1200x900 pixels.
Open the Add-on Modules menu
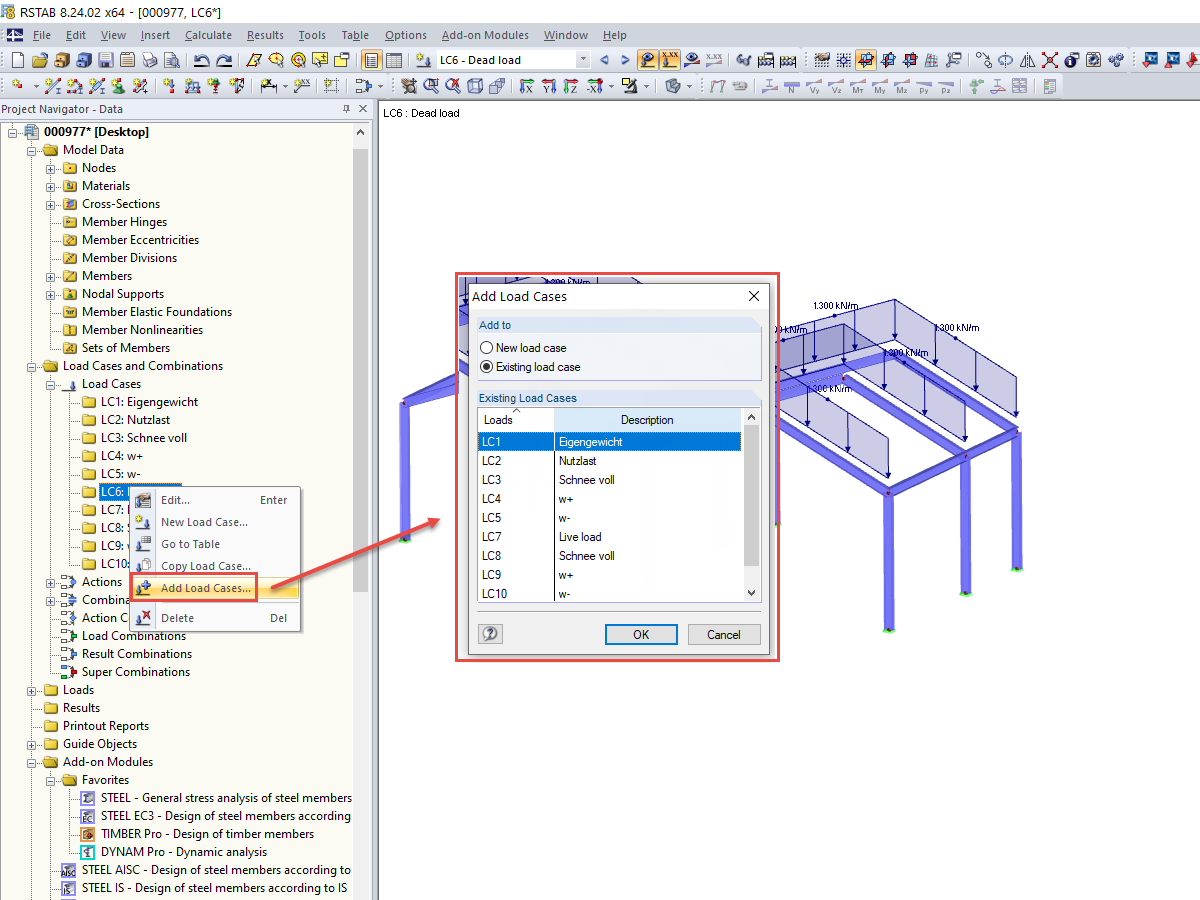485,35
